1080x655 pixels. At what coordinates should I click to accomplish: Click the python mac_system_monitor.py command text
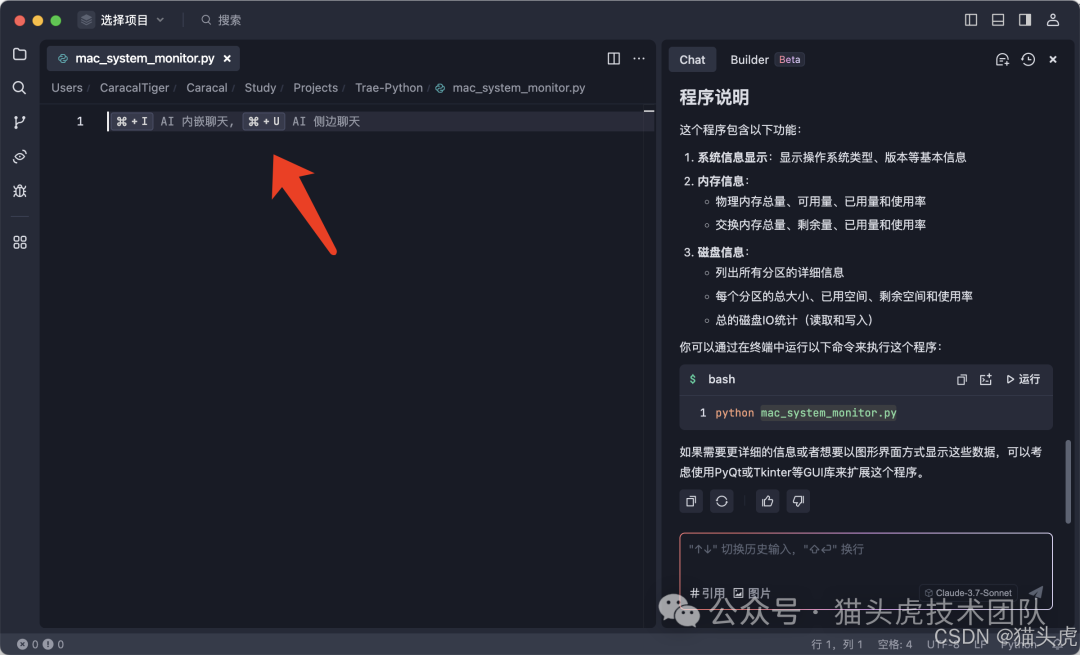(806, 413)
